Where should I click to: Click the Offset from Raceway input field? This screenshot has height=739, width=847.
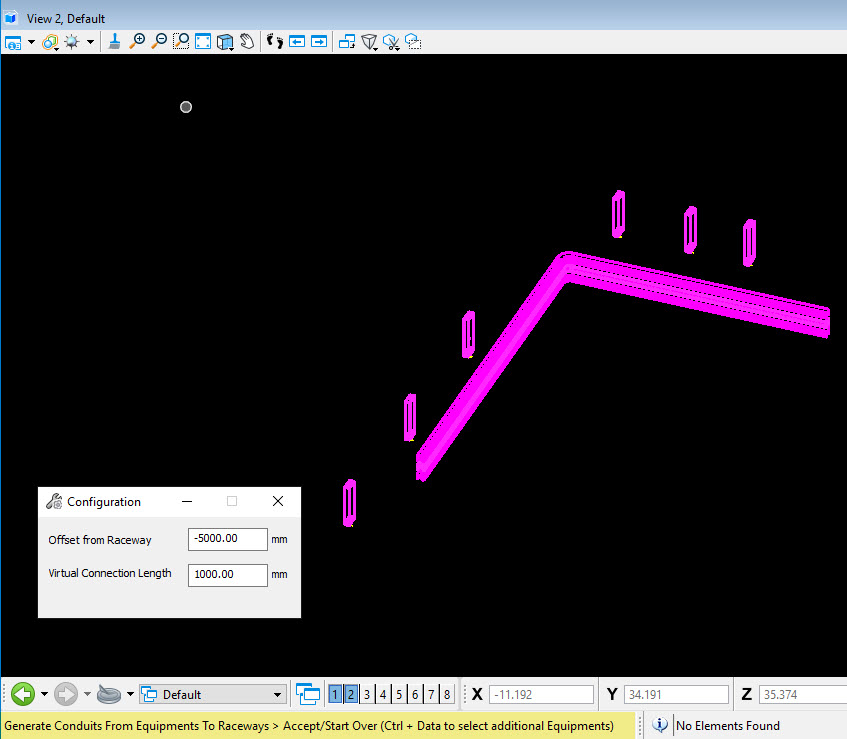coord(227,539)
